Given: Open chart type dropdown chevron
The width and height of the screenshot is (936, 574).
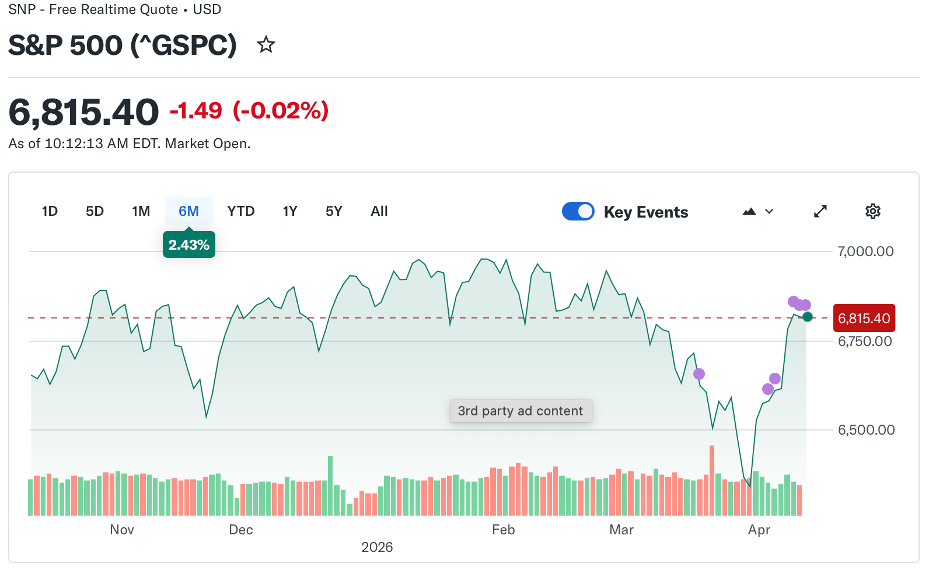Looking at the screenshot, I should click(x=769, y=211).
